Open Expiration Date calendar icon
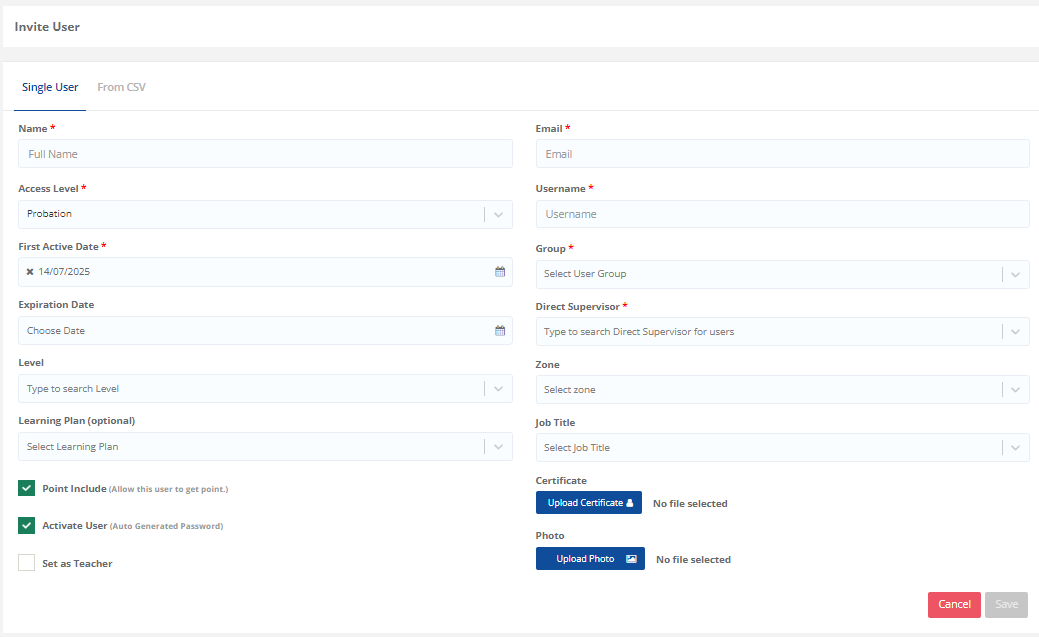1039x637 pixels. [x=500, y=331]
